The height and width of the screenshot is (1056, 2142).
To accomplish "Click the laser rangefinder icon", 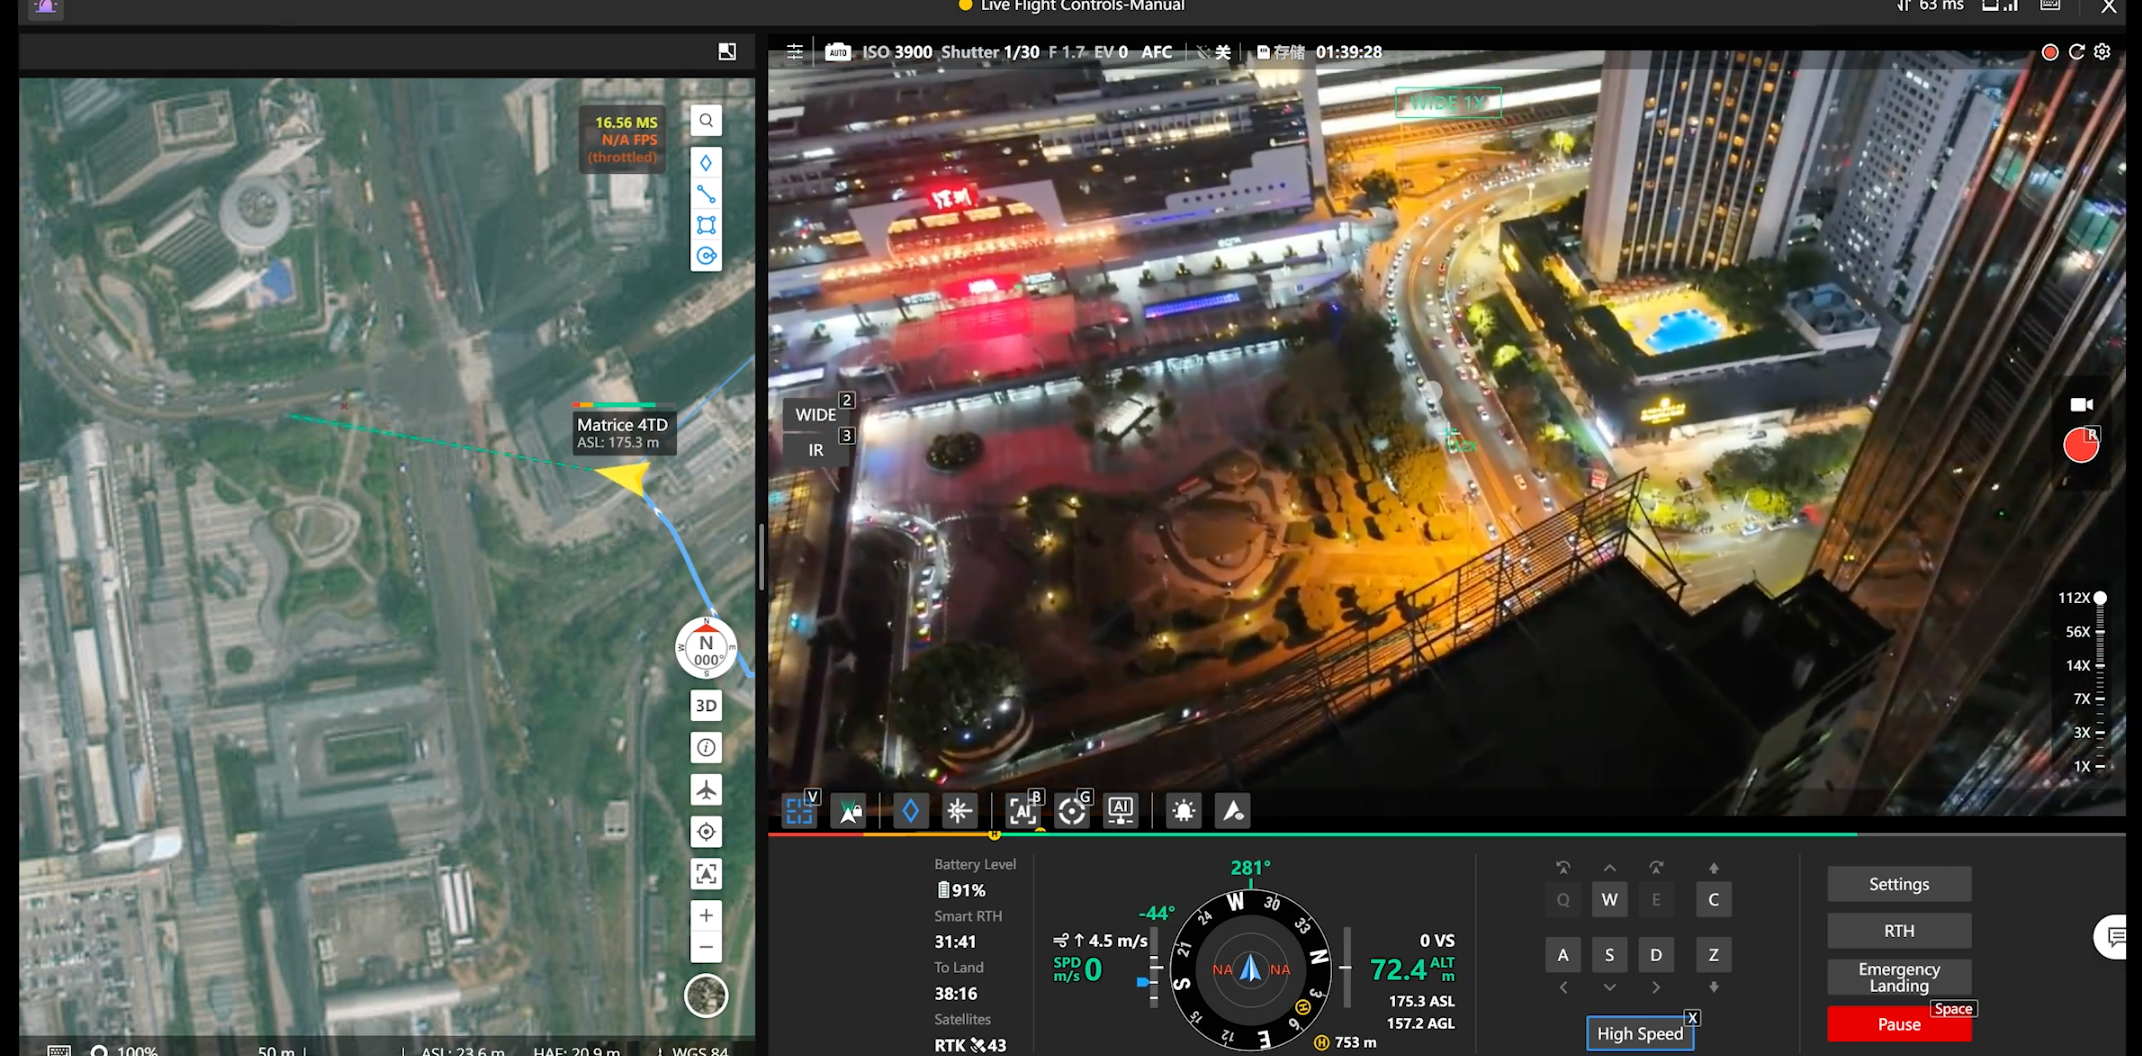I will [958, 811].
